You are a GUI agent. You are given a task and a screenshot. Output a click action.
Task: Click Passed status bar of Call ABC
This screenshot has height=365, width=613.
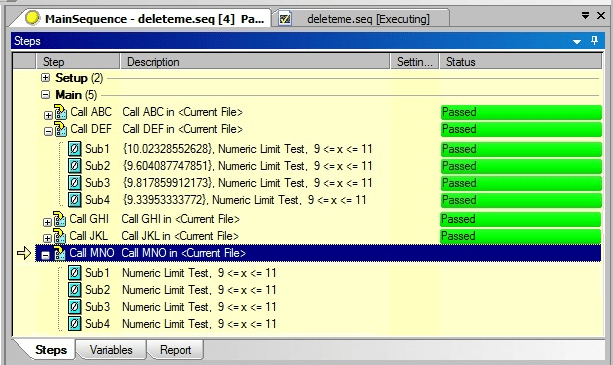[x=521, y=112]
